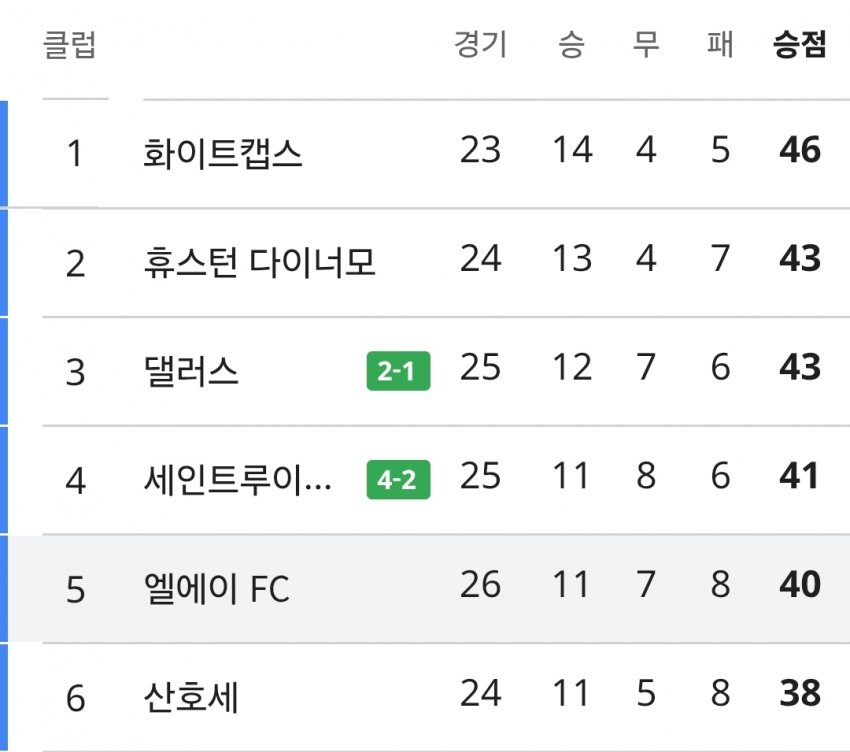Screen dimensions: 850x752
Task: Click 휴스턴 다이너모 wins value 13
Action: point(572,258)
